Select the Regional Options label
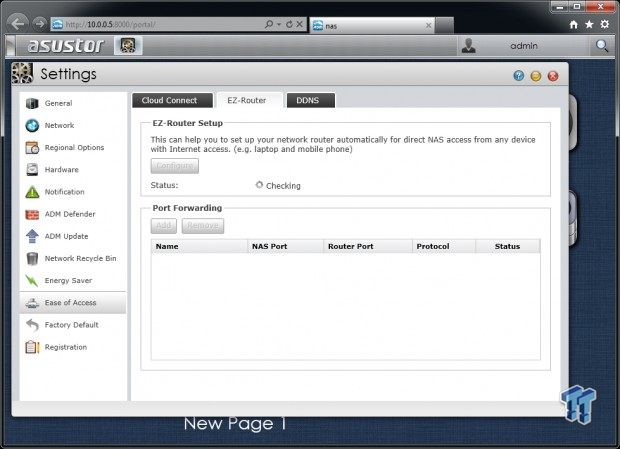 74,147
